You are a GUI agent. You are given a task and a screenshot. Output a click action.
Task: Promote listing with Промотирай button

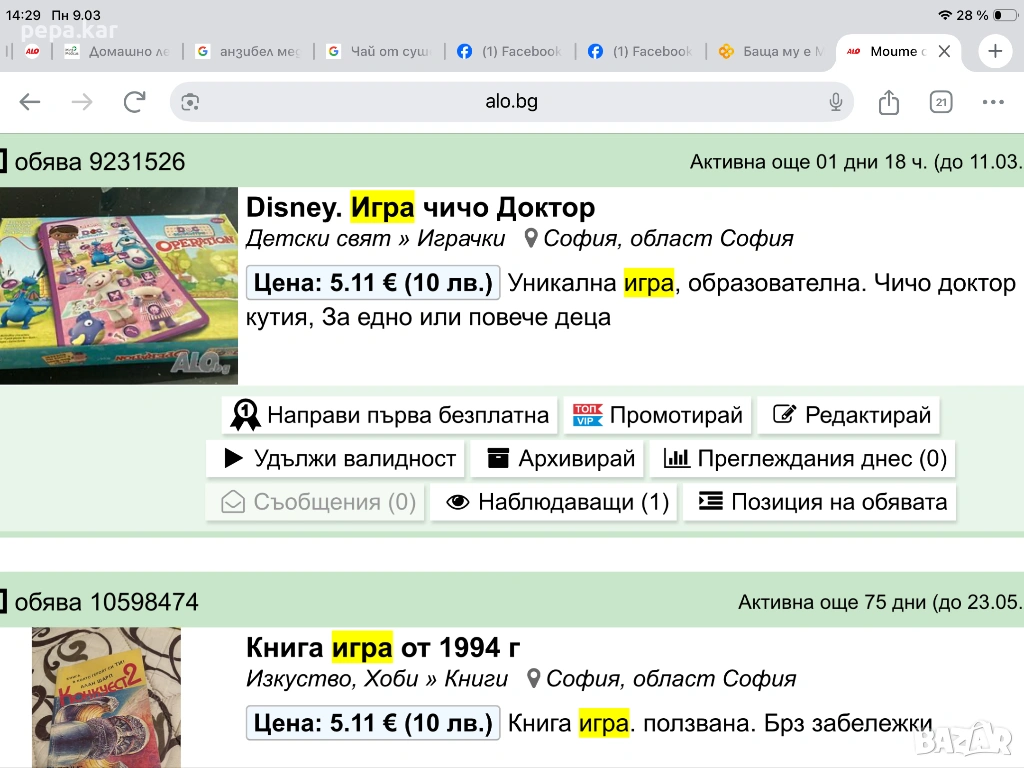[x=658, y=415]
